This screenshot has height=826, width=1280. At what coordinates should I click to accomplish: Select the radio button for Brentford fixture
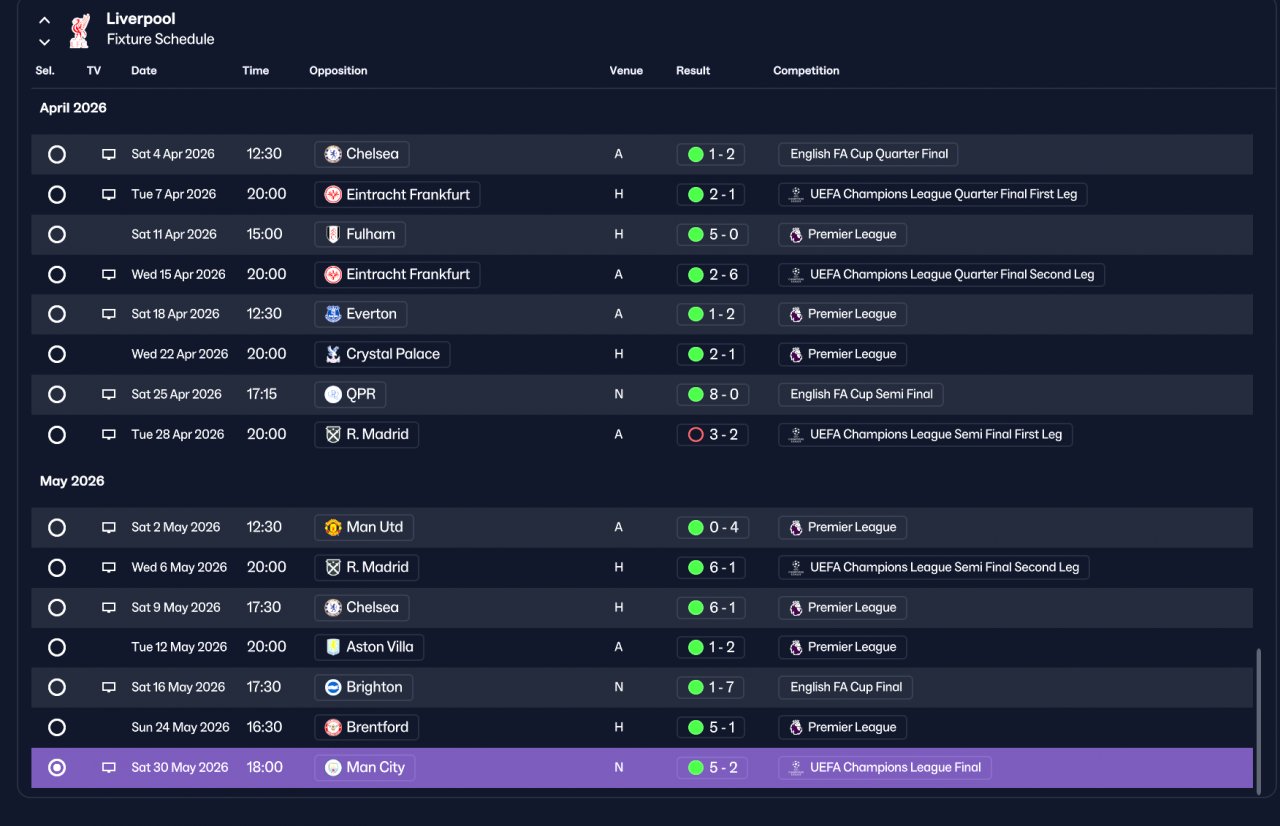coord(57,727)
